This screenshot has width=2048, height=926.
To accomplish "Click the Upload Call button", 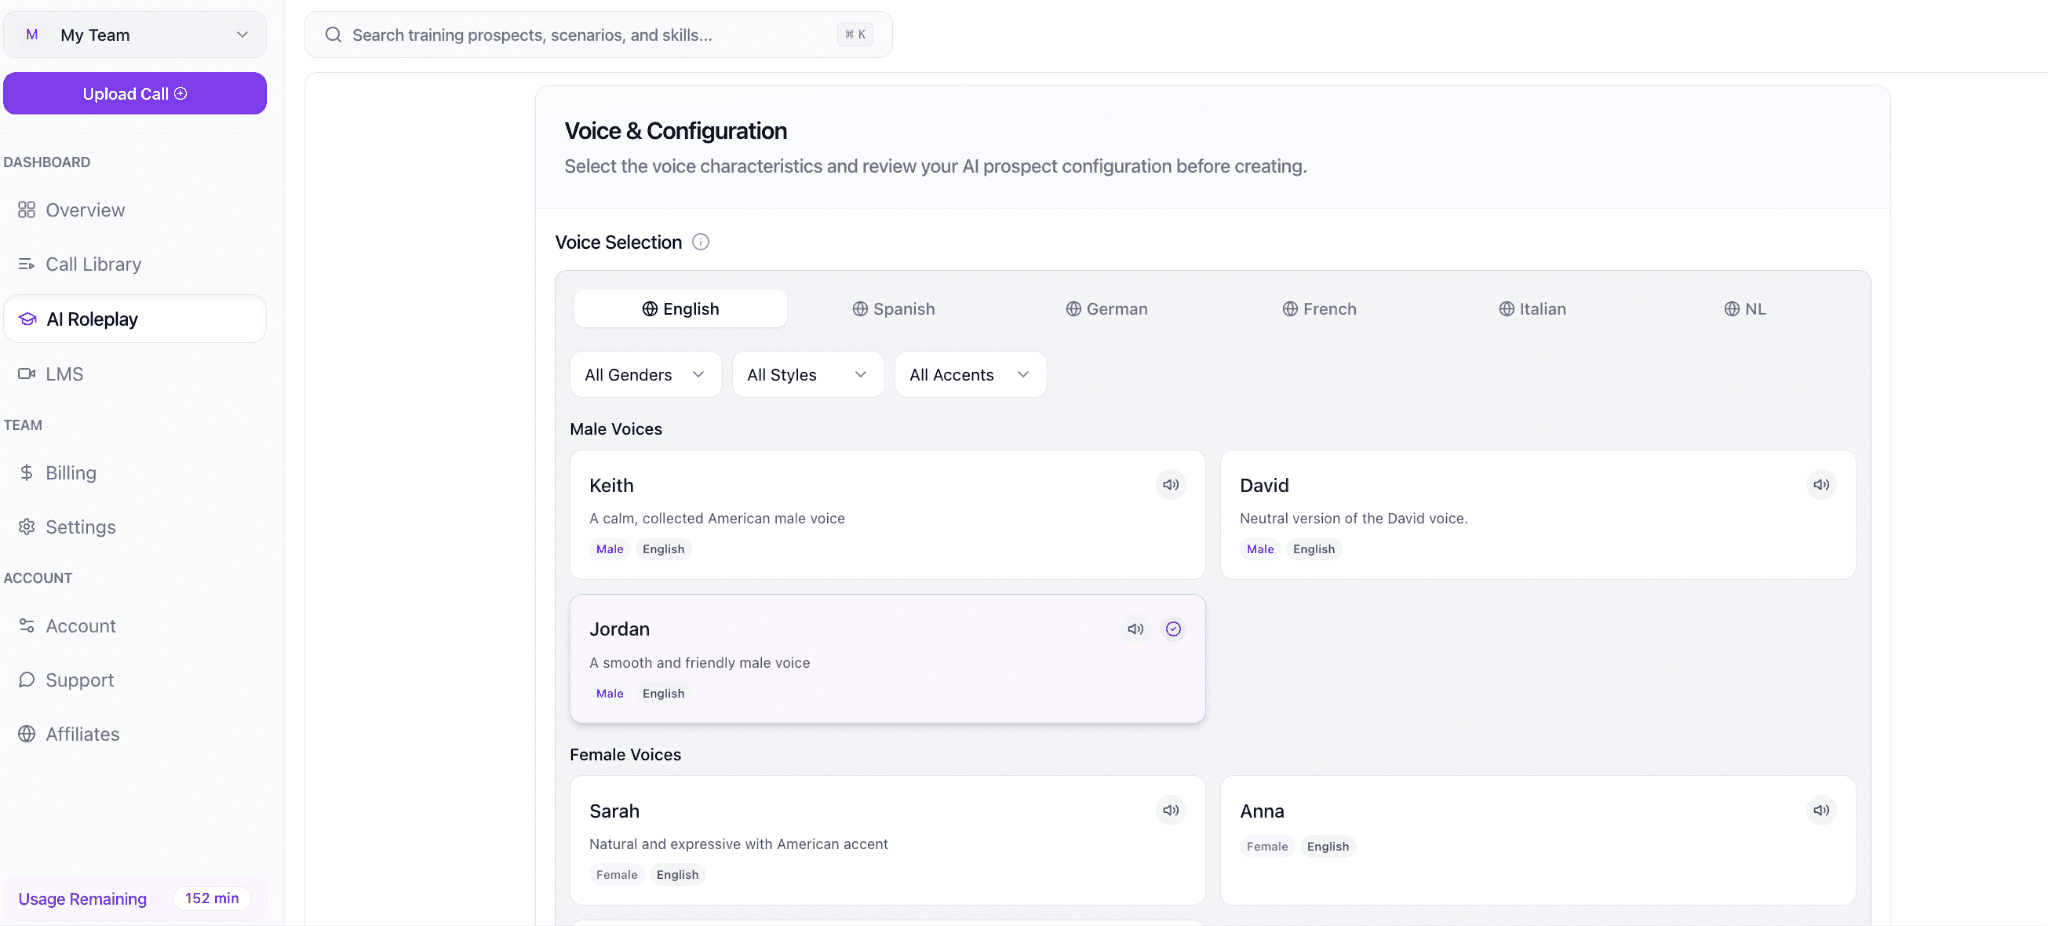I will (135, 94).
